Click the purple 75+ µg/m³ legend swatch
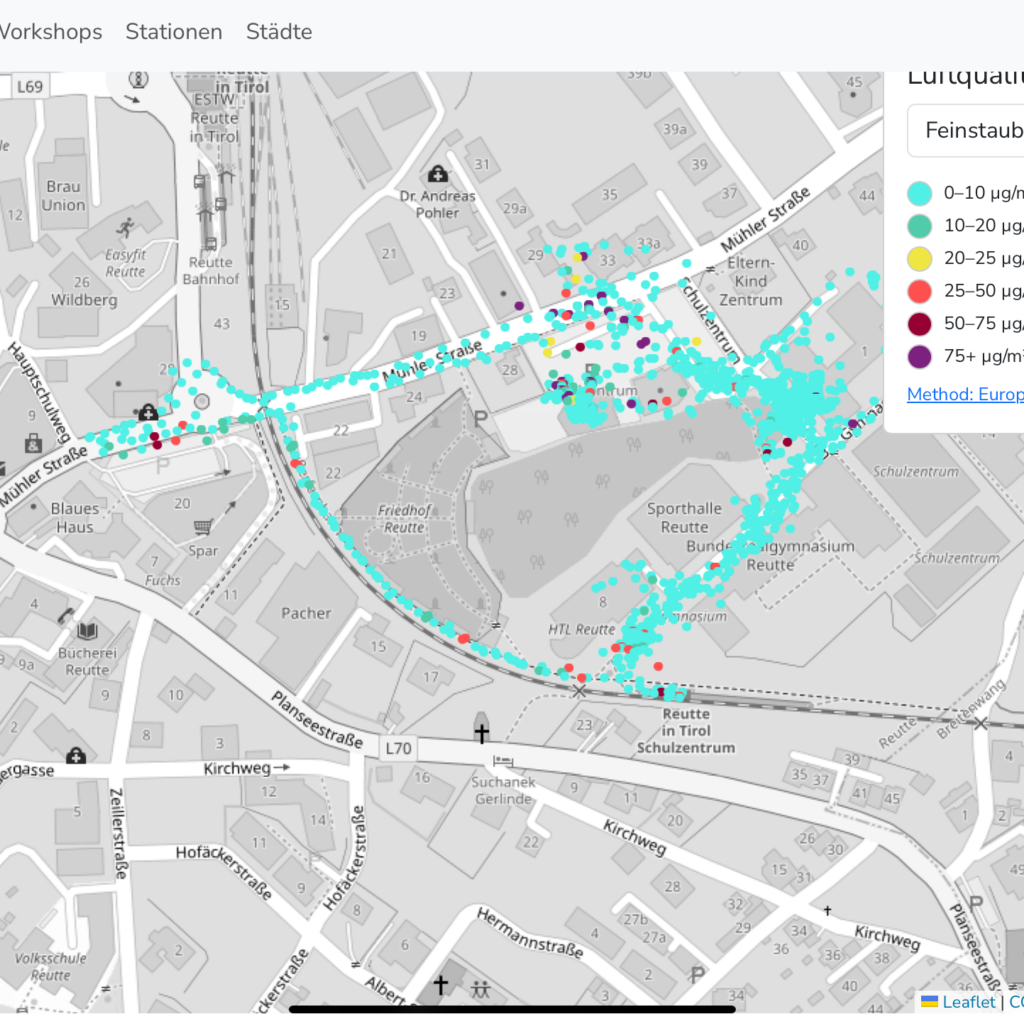Image resolution: width=1024 pixels, height=1024 pixels. (x=920, y=355)
